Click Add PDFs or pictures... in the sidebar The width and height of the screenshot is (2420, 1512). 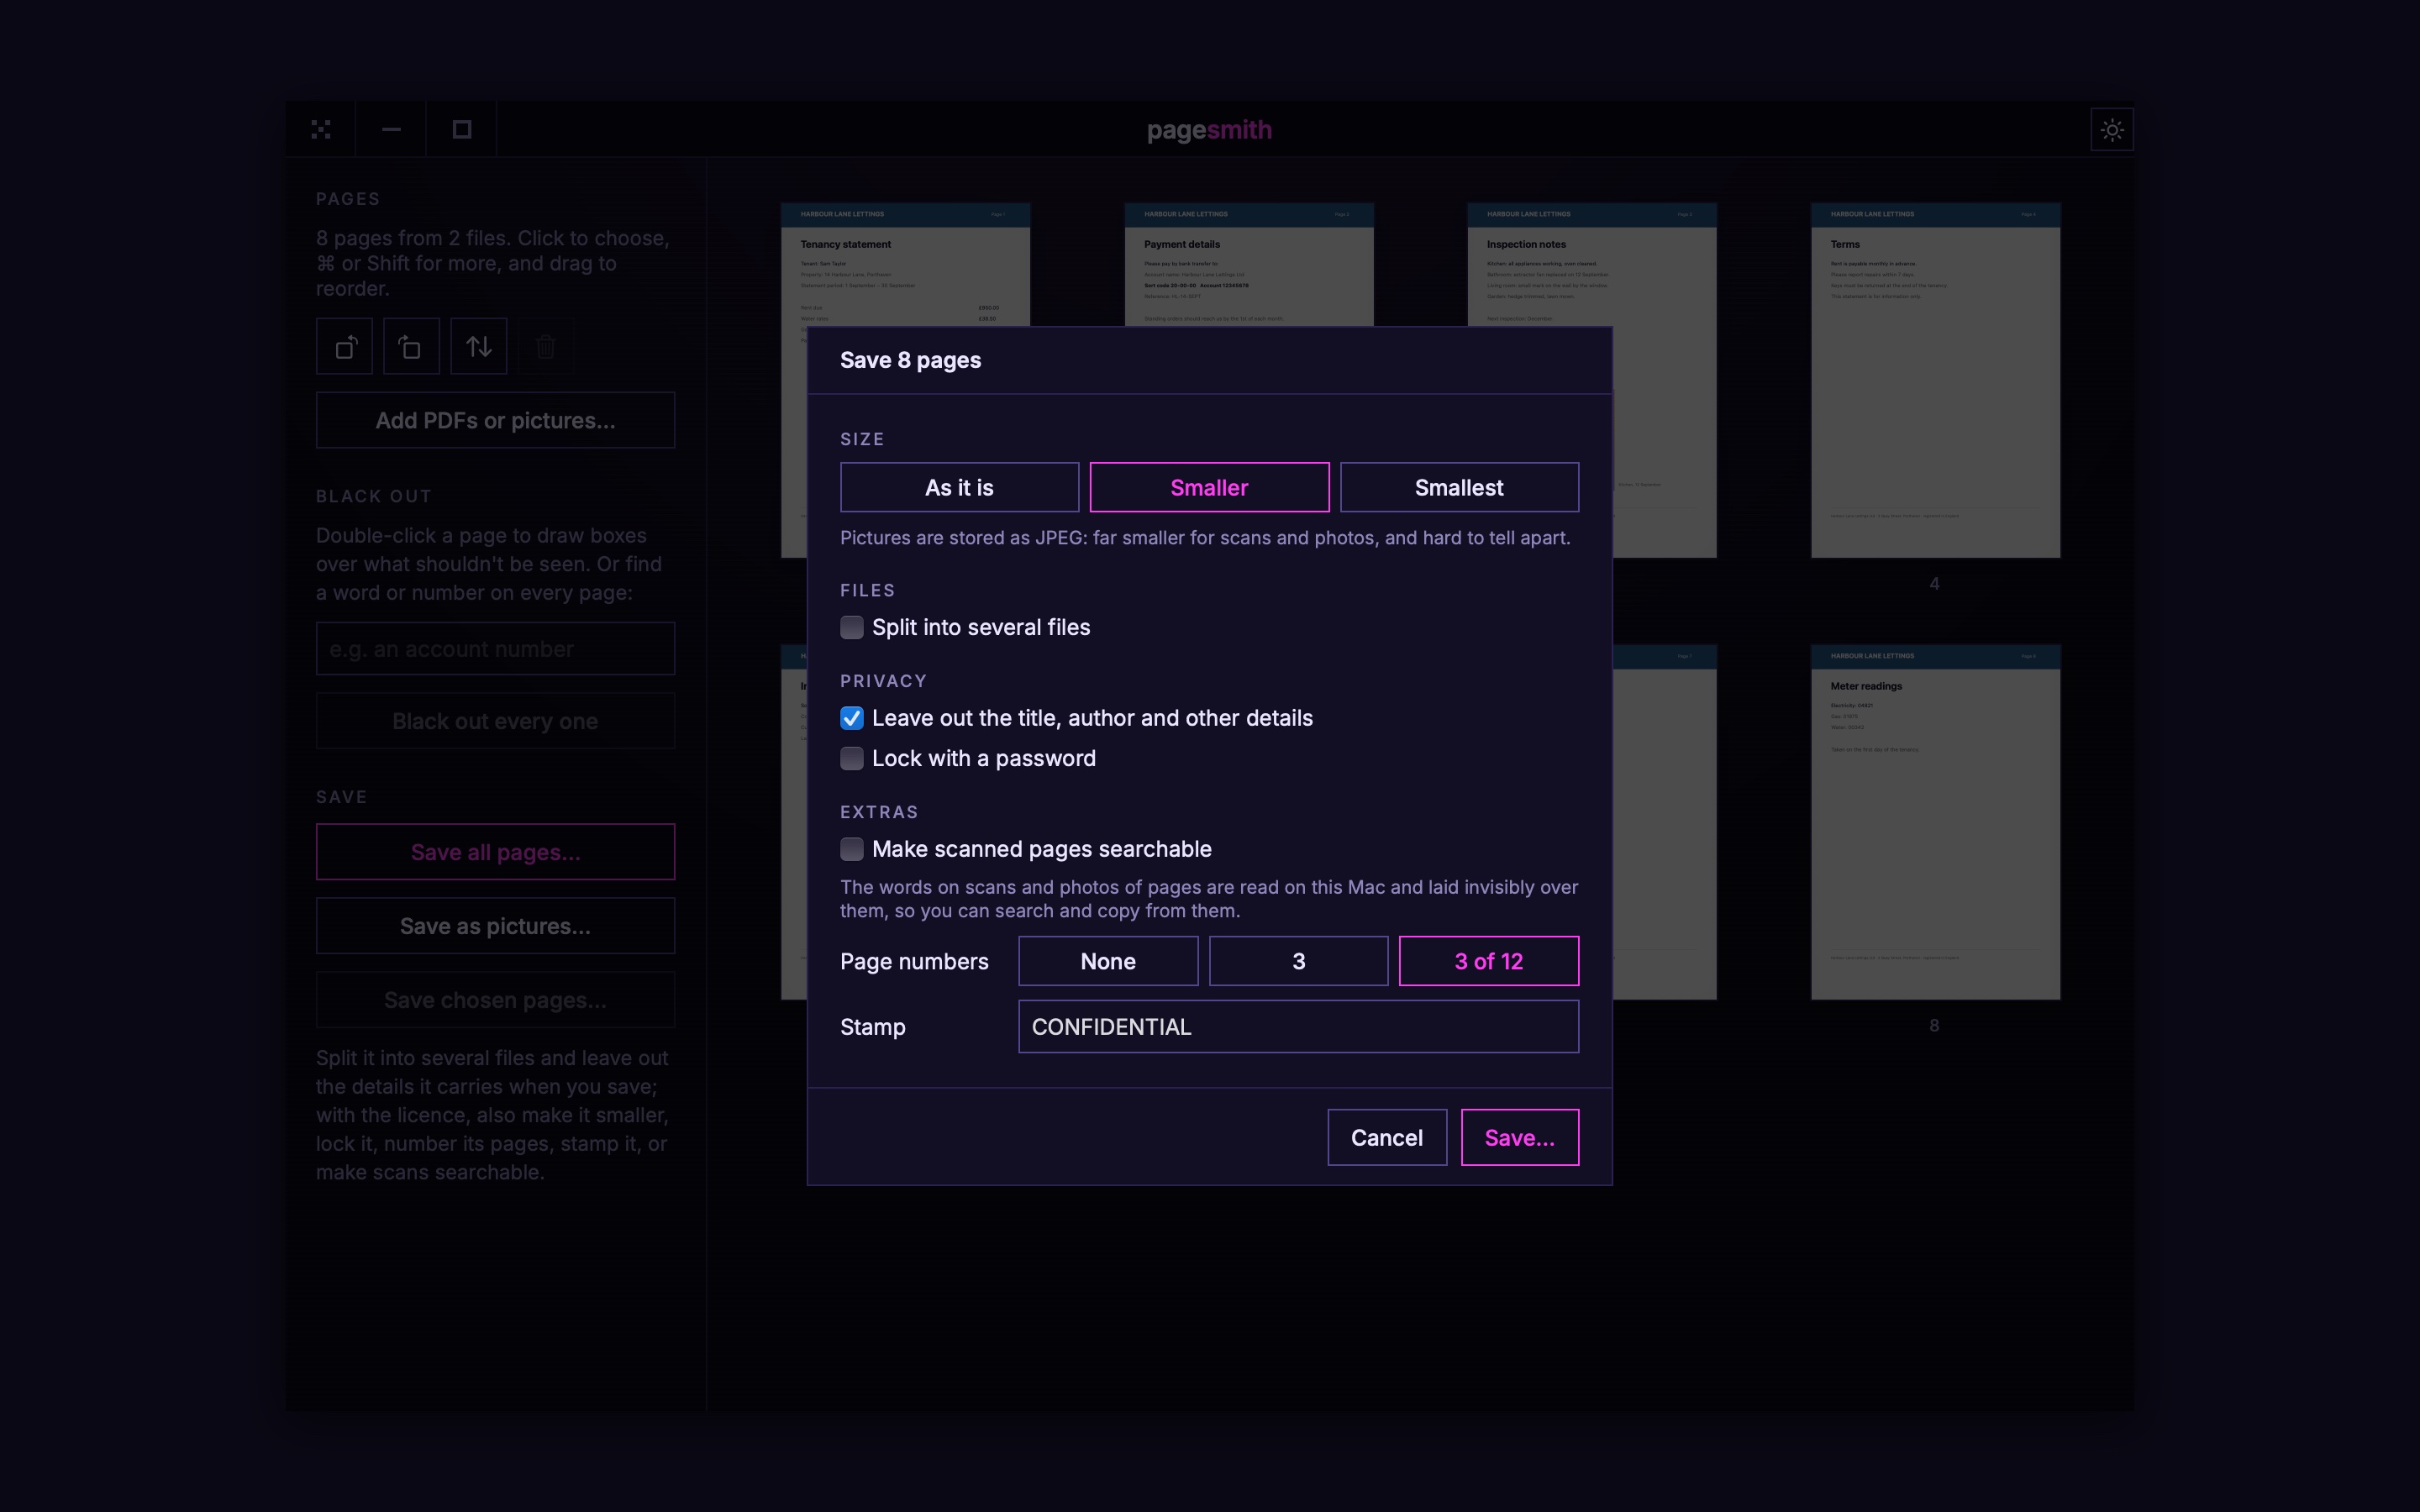point(495,420)
